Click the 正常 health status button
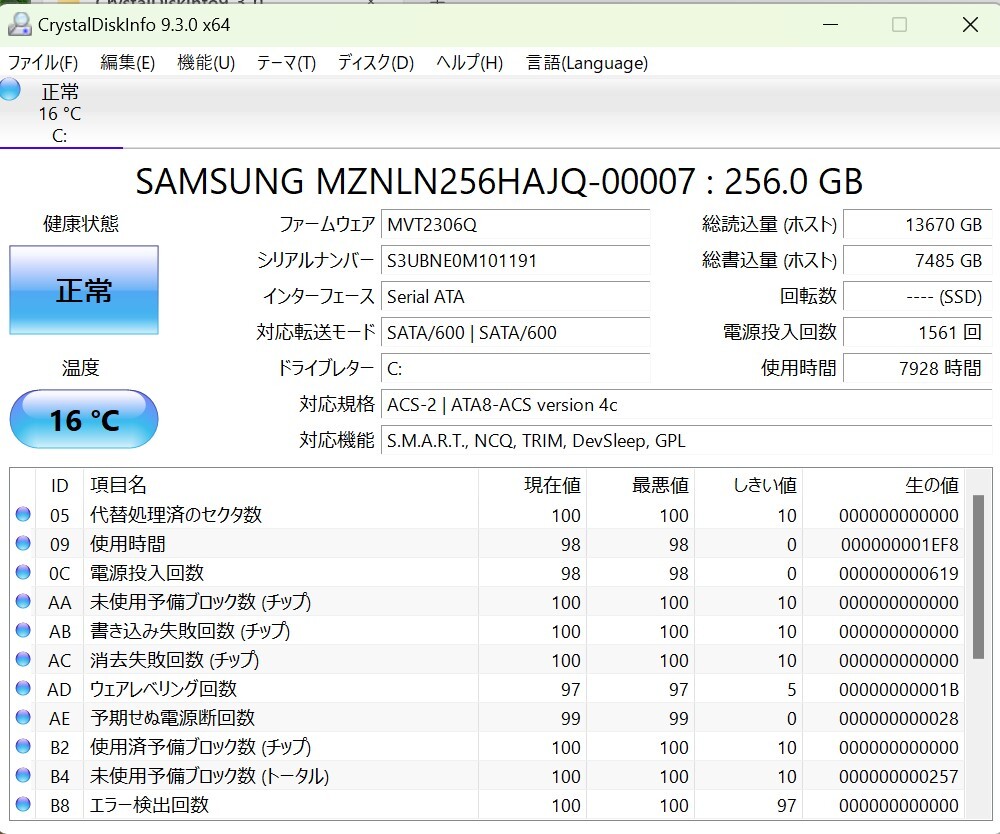1000x834 pixels. click(84, 290)
